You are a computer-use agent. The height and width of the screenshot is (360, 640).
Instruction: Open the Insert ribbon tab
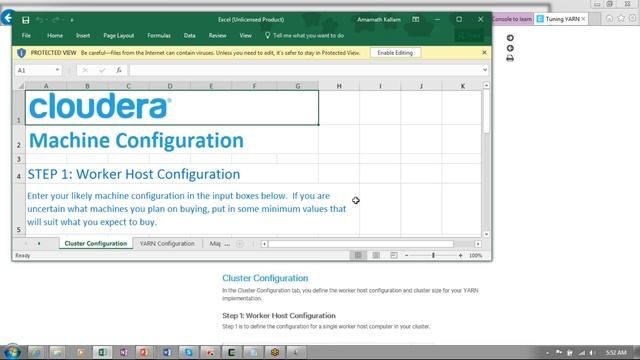tap(83, 36)
